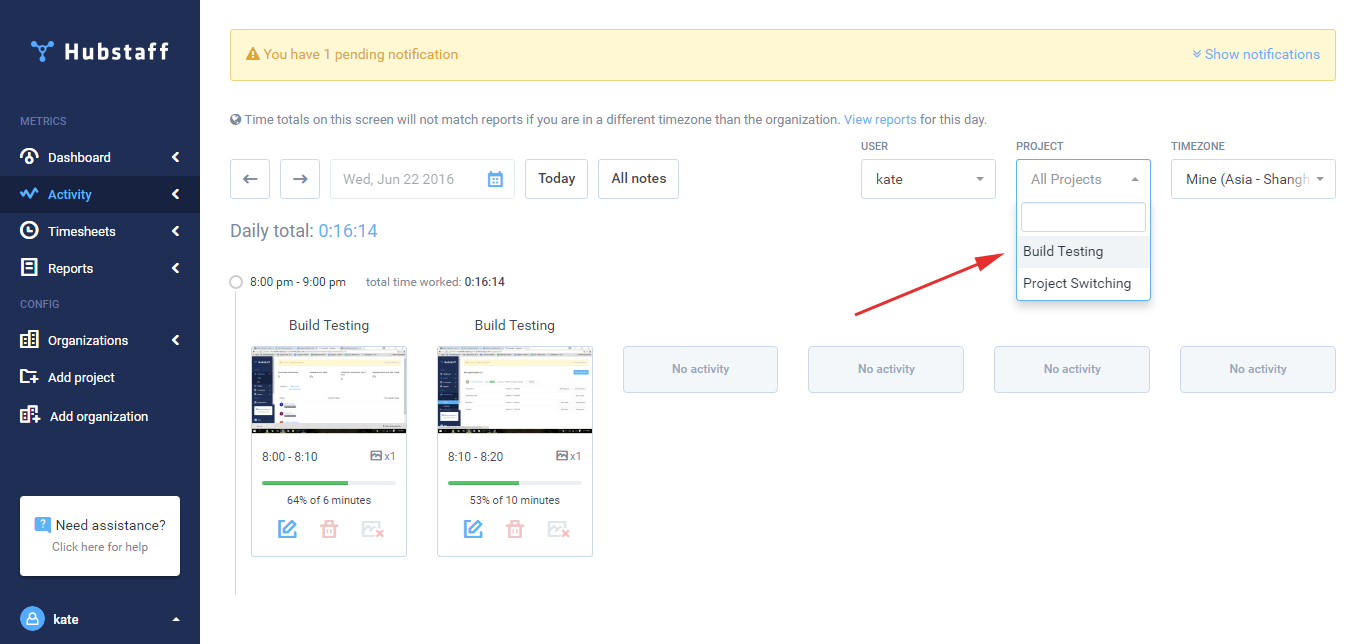The height and width of the screenshot is (644, 1365).
Task: Open the TIMEZONE dropdown
Action: tap(1253, 178)
